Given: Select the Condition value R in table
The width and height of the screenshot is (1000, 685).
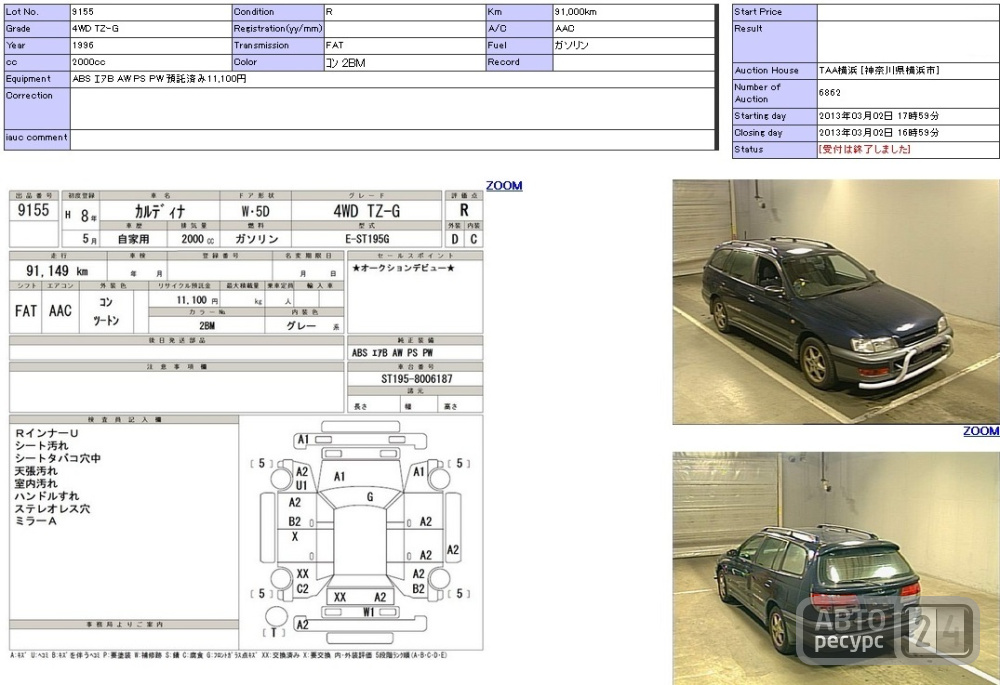Looking at the screenshot, I should pyautogui.click(x=329, y=12).
